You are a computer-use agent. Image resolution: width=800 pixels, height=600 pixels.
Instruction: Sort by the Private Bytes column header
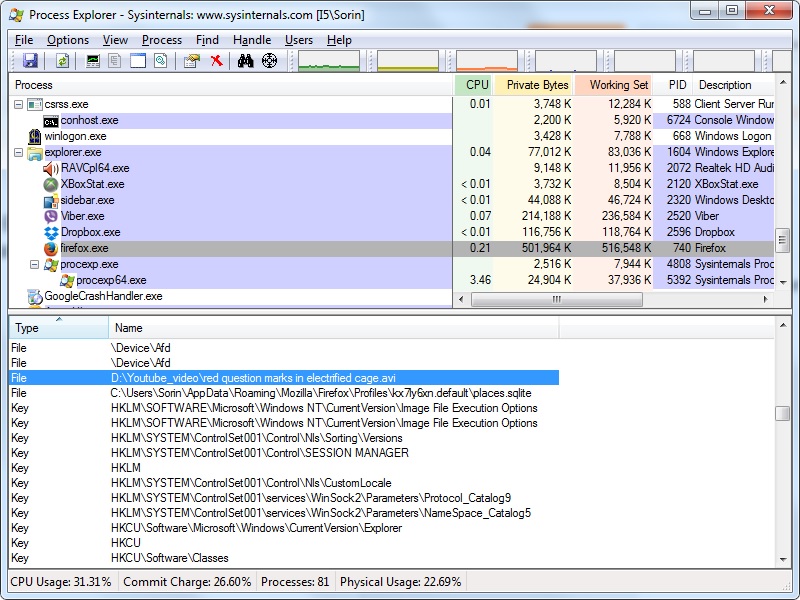(x=533, y=85)
